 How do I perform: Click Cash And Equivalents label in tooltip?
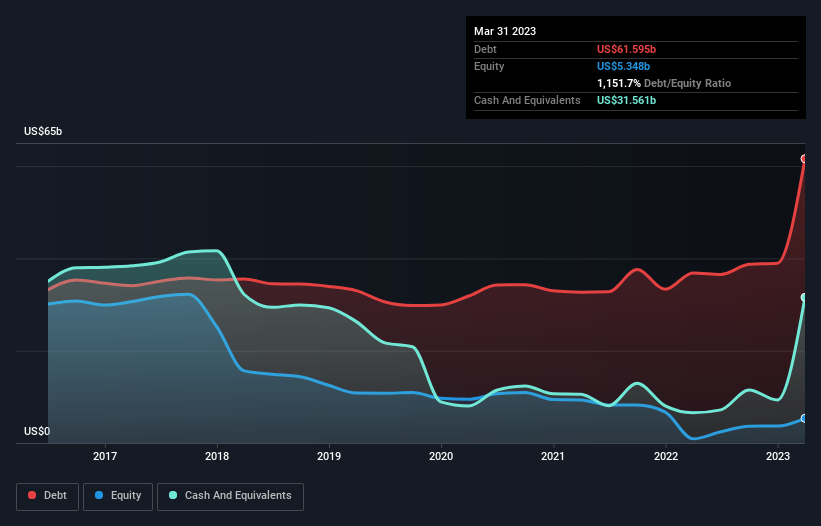click(527, 100)
